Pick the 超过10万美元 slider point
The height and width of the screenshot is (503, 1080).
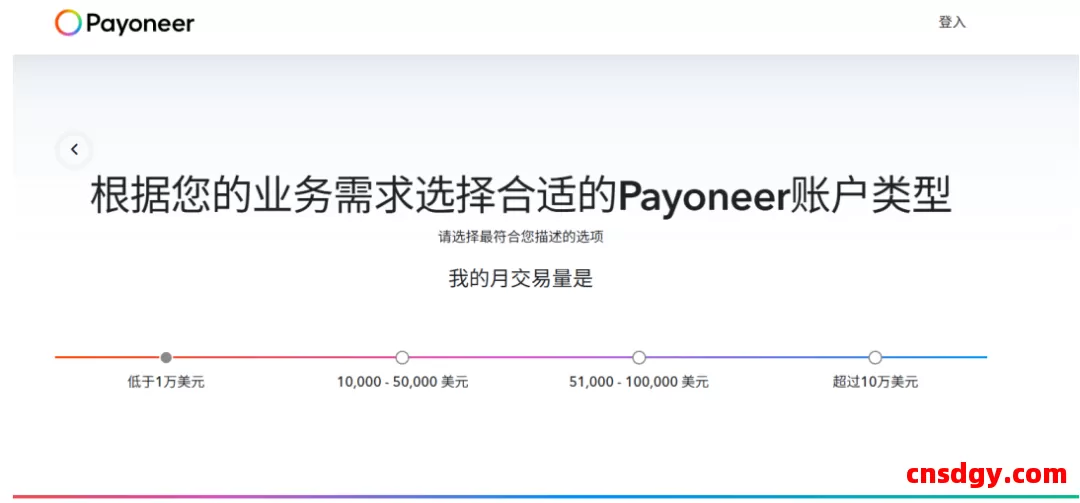click(x=875, y=358)
